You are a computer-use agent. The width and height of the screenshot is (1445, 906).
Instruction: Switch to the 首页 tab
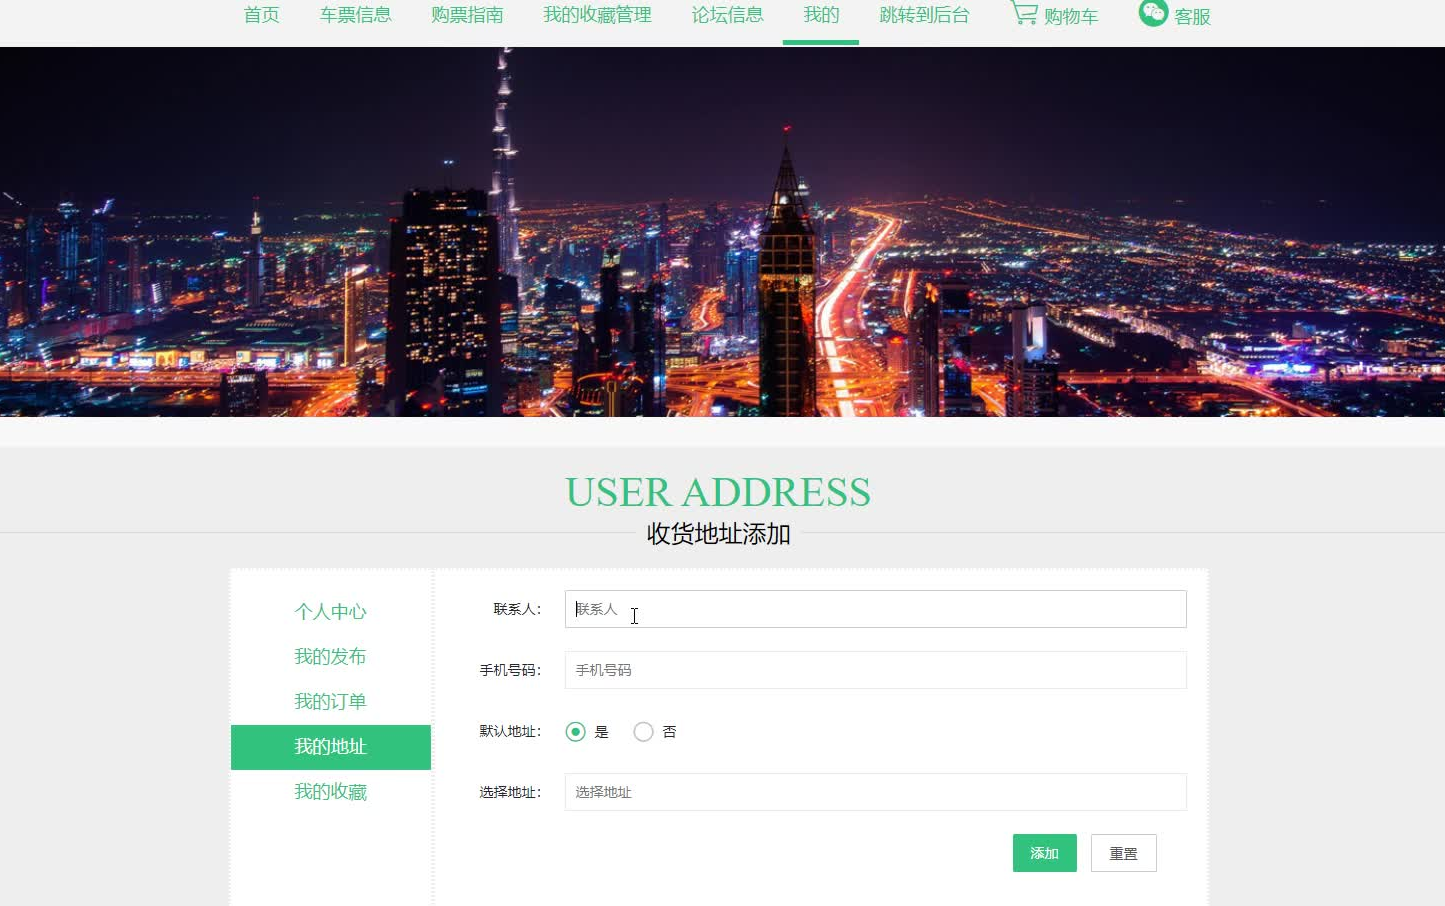pyautogui.click(x=261, y=14)
